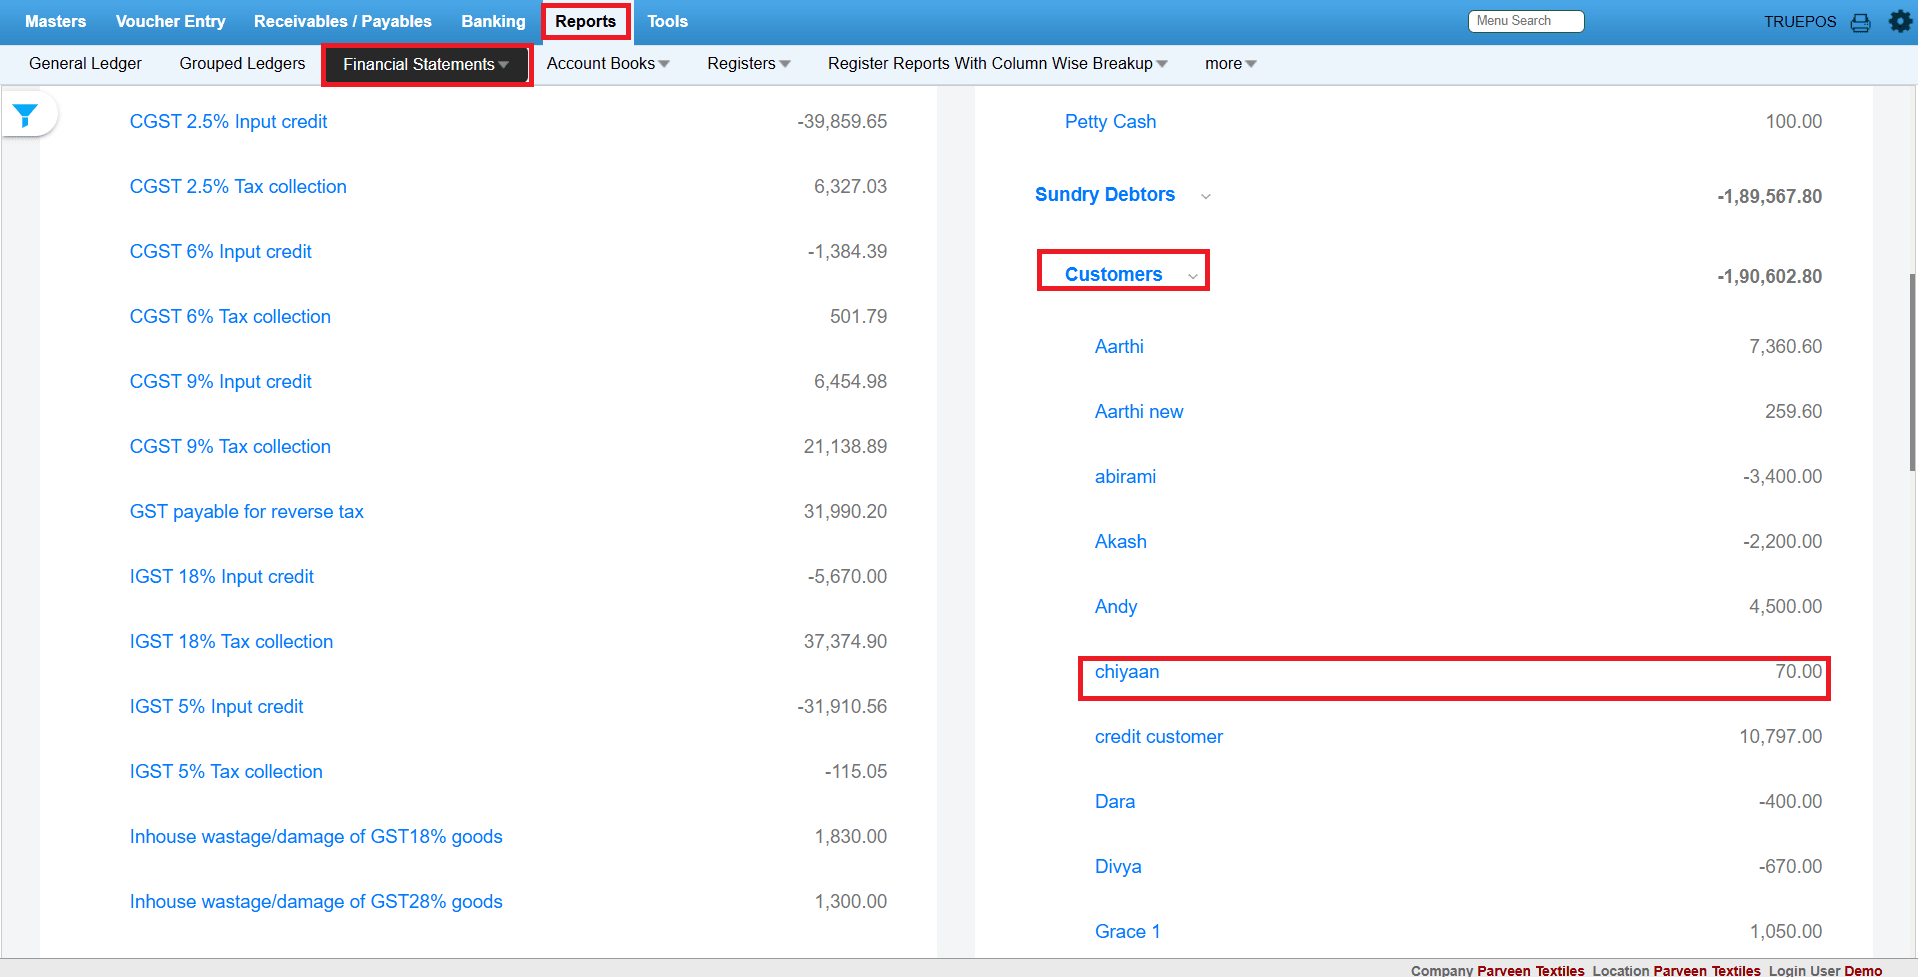This screenshot has width=1918, height=977.
Task: Open Inhouse wastage/damage of GST18% goods
Action: (x=316, y=837)
